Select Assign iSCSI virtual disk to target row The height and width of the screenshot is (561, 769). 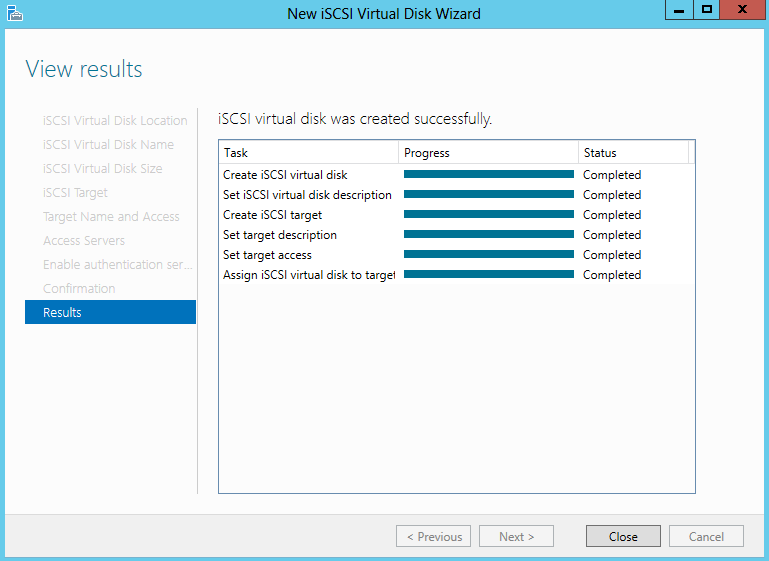(457, 275)
